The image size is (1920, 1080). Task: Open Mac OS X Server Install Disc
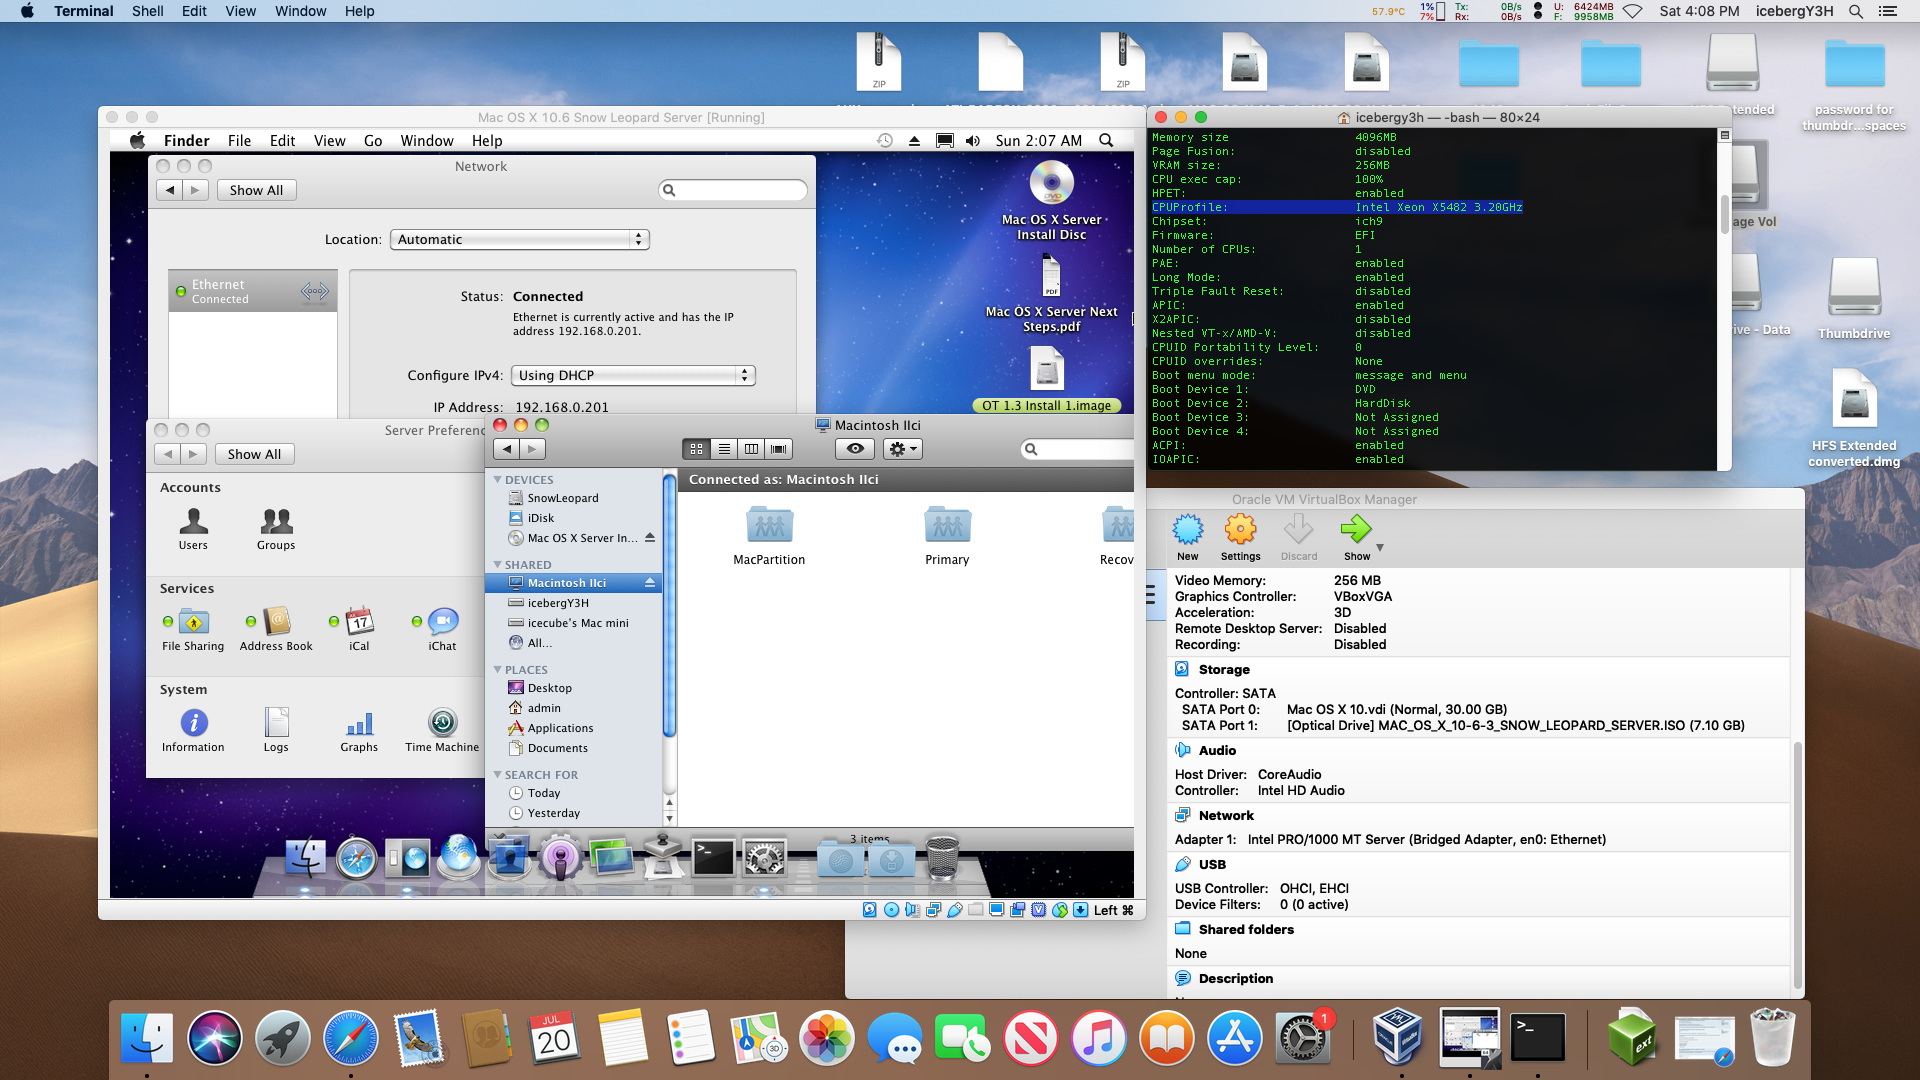(x=1051, y=200)
